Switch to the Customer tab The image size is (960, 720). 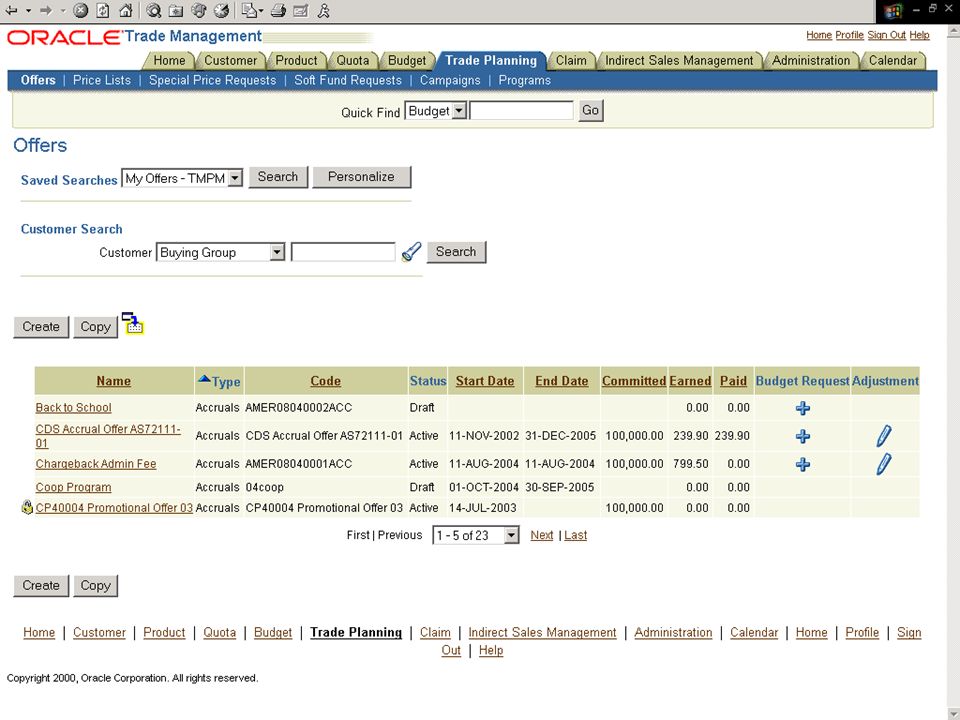[230, 60]
